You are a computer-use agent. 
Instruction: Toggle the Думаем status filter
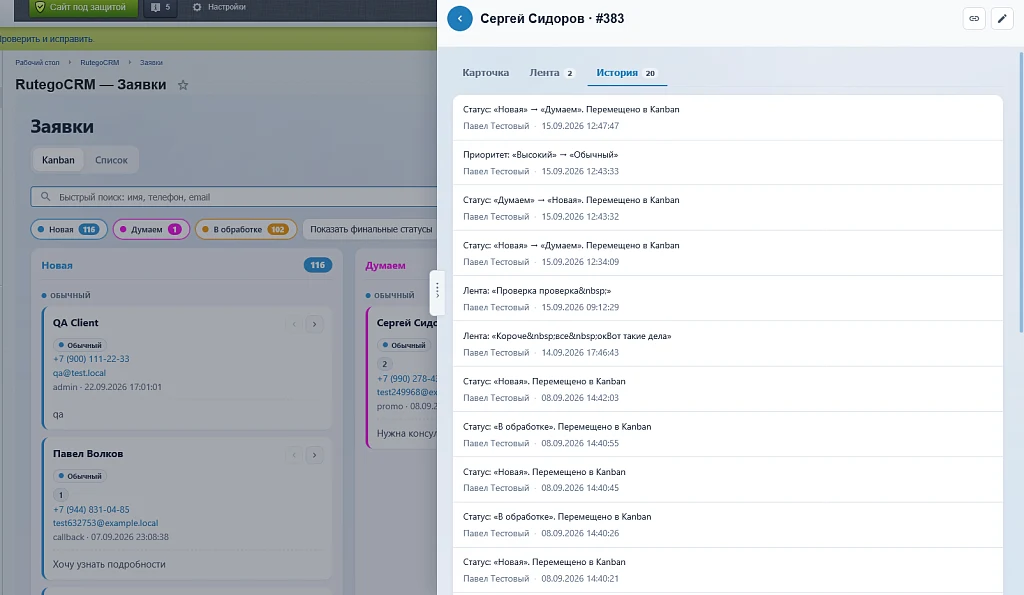[151, 229]
